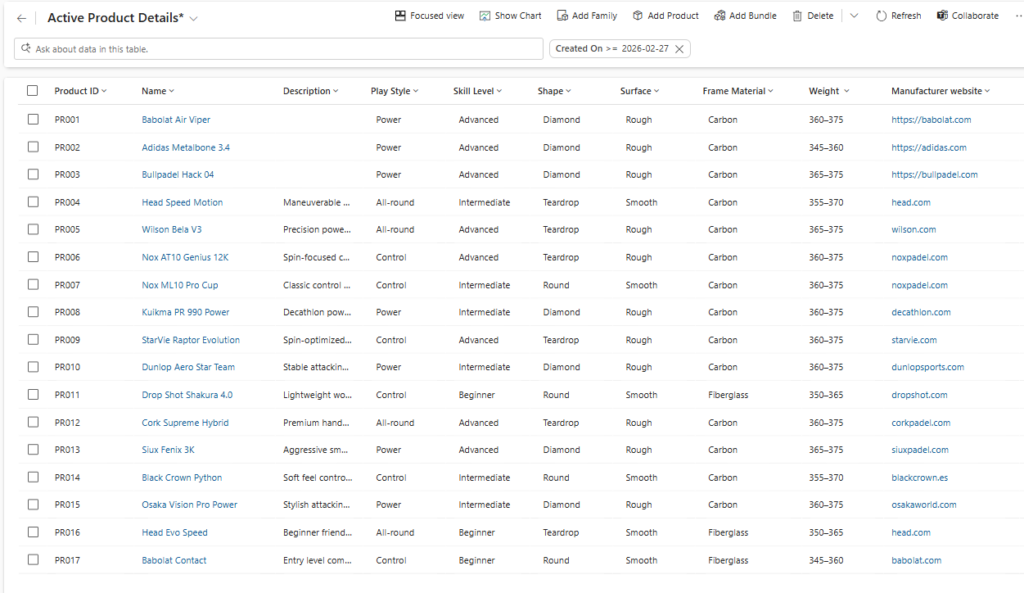Open Show Chart pane
The image size is (1024, 593).
(x=510, y=15)
